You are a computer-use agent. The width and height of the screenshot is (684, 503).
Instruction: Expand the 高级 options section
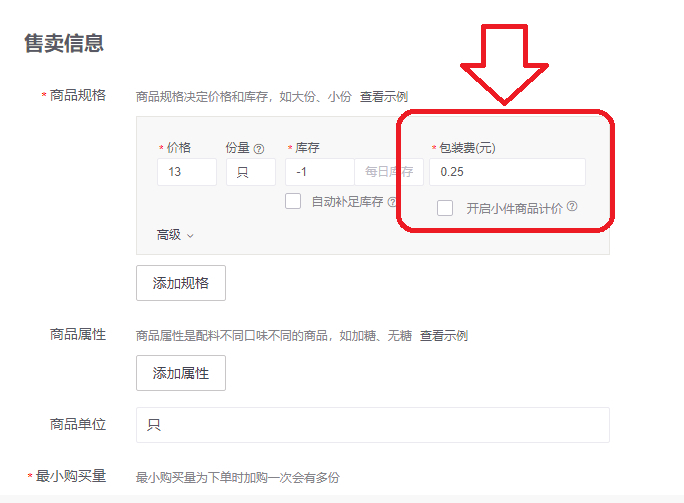175,235
